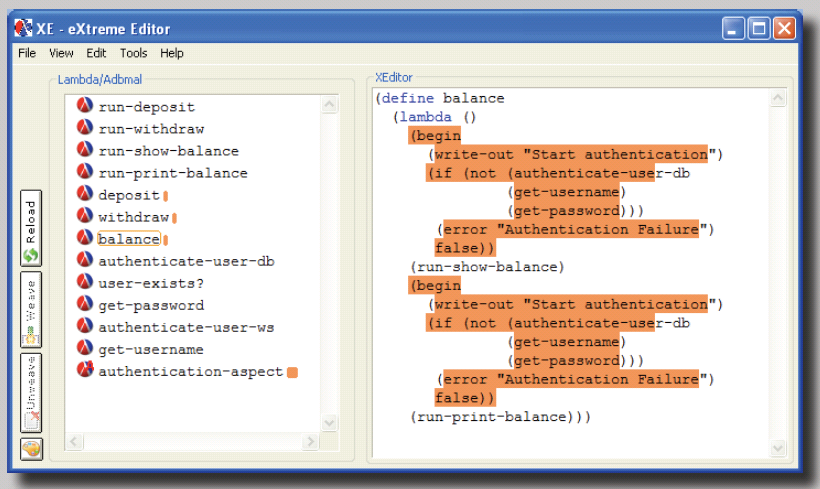
Task: Click the lambda icon beside get-username
Action: pyautogui.click(x=85, y=349)
